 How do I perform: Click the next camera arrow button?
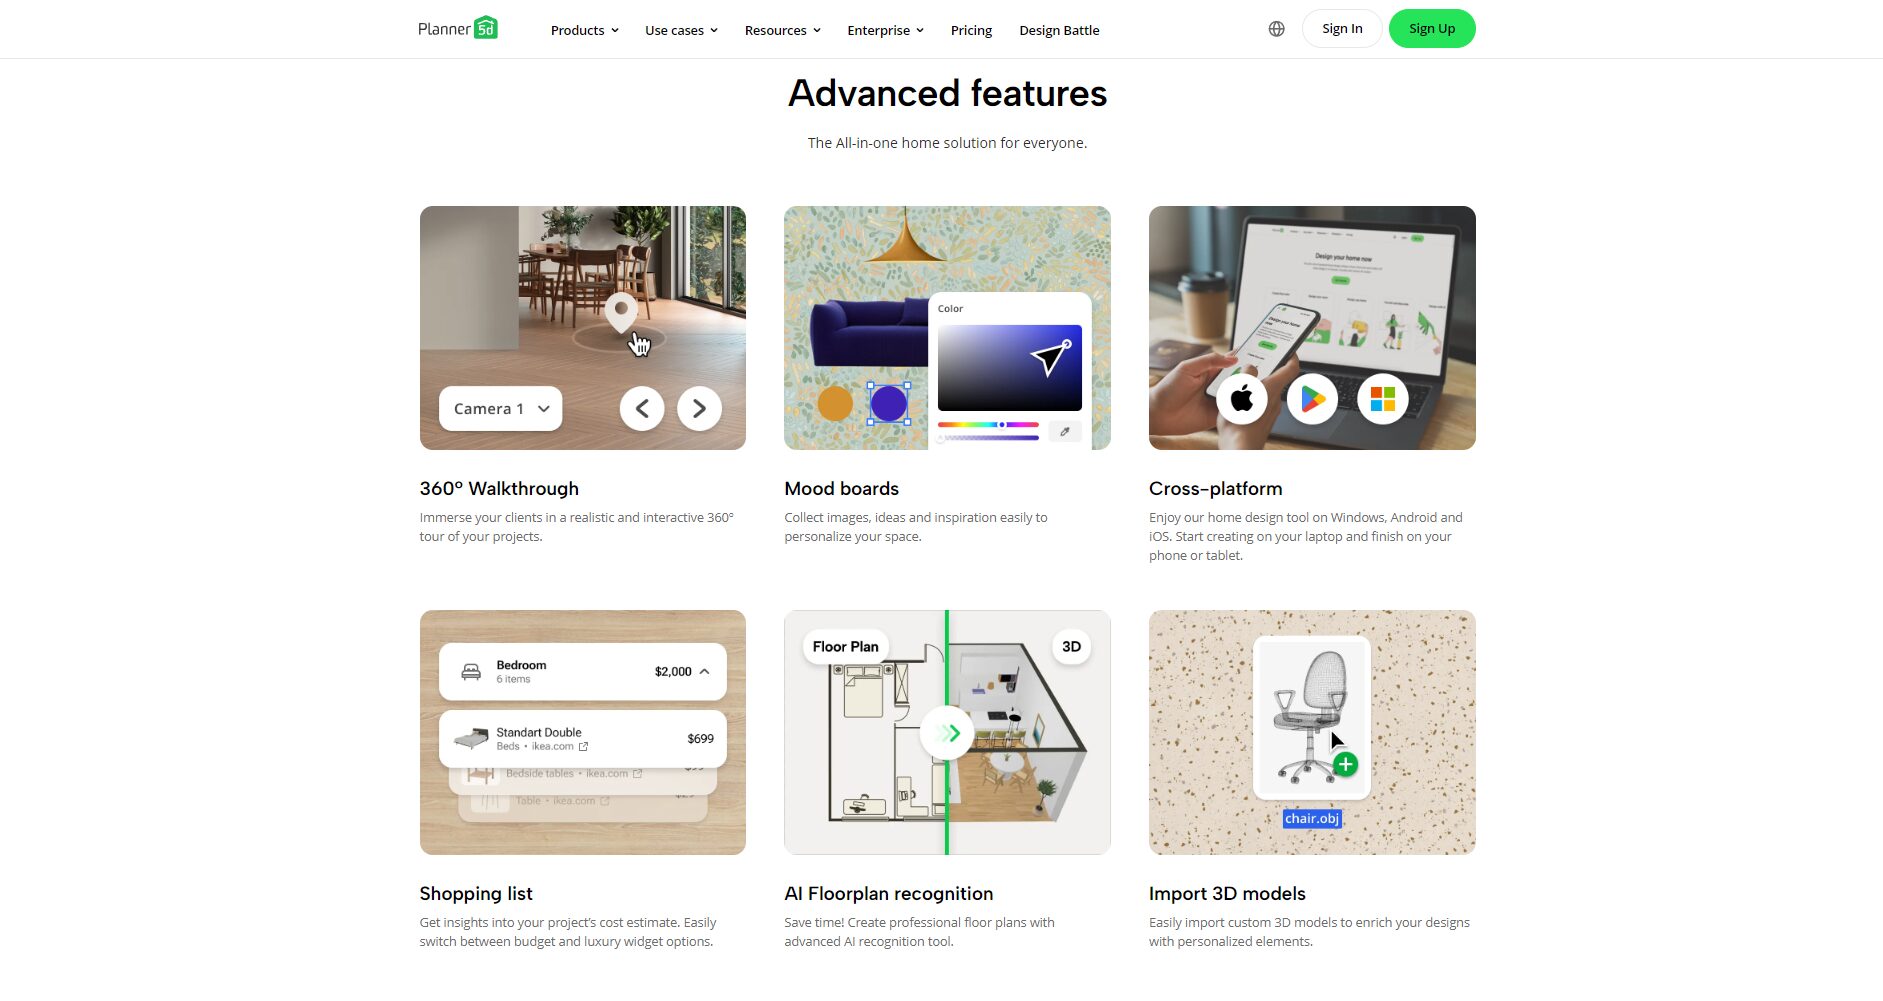click(x=699, y=408)
